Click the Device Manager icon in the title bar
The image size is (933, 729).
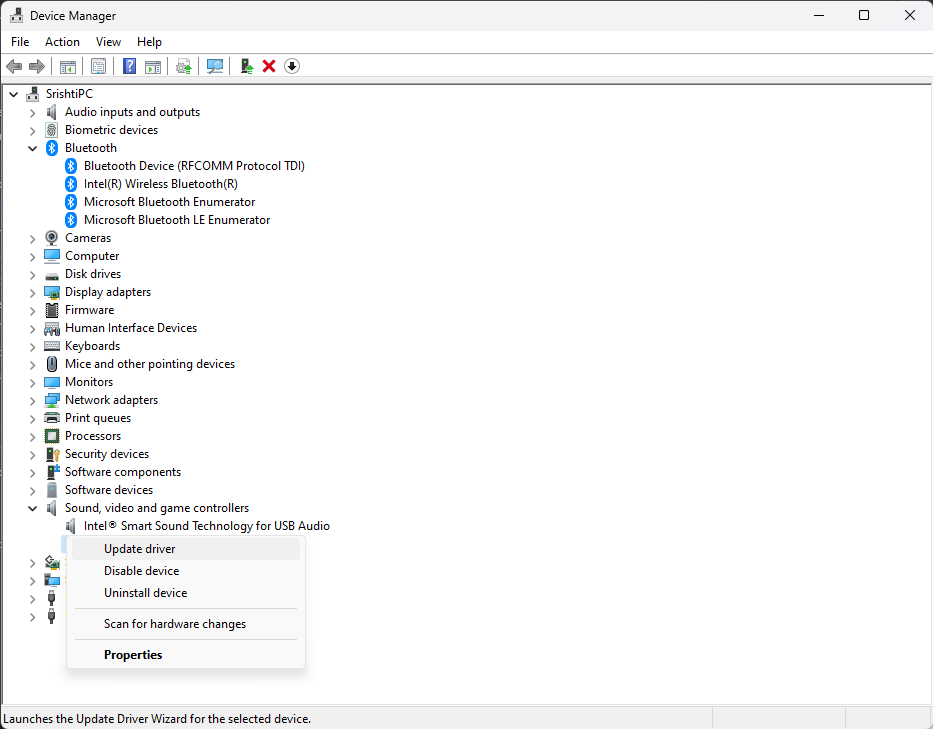pos(16,15)
